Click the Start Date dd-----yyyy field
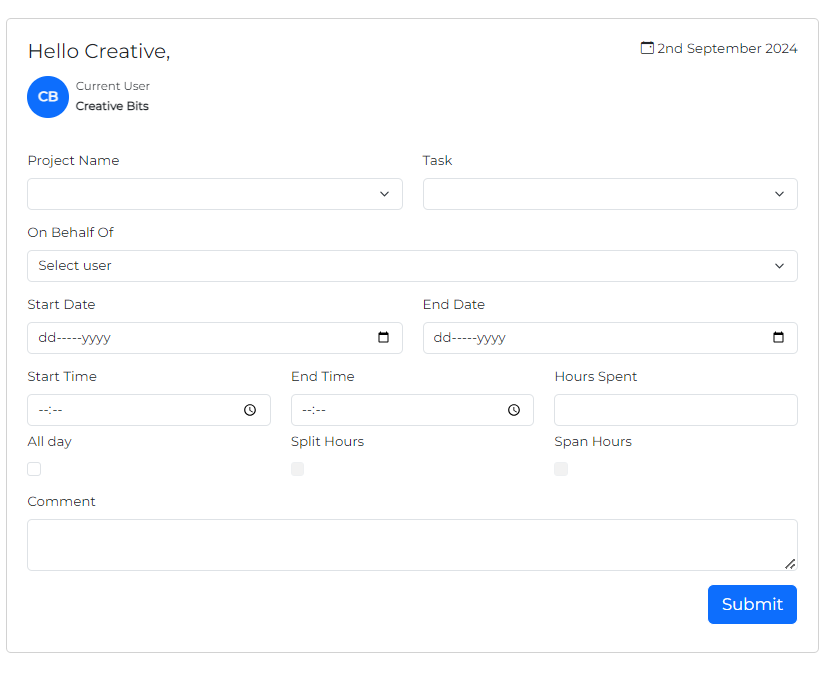Image resolution: width=836 pixels, height=697 pixels. 215,338
